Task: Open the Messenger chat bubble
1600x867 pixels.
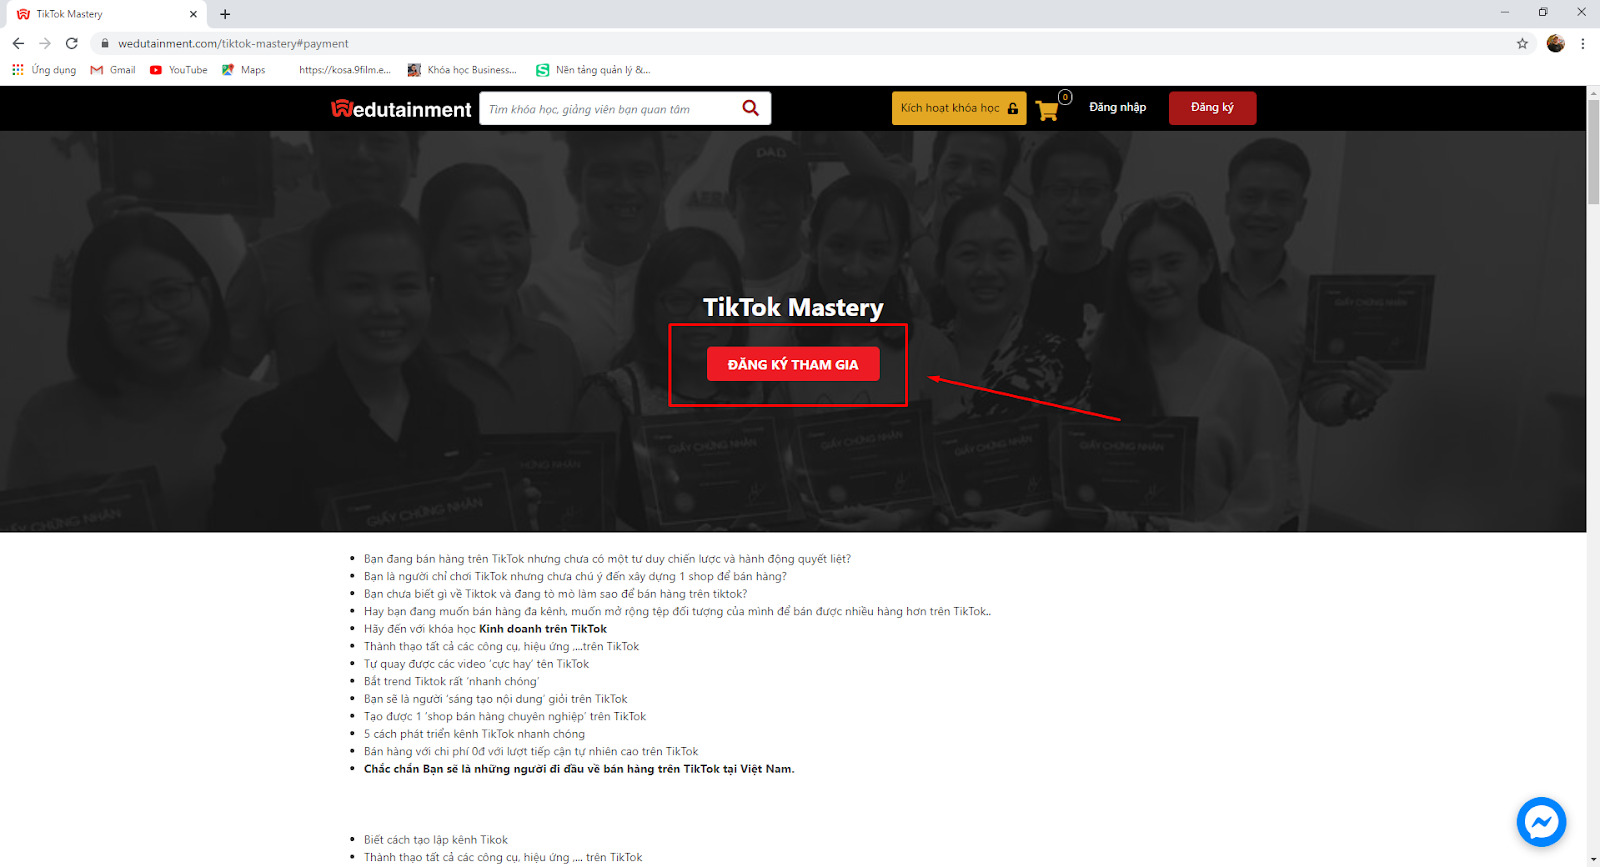Action: tap(1541, 822)
